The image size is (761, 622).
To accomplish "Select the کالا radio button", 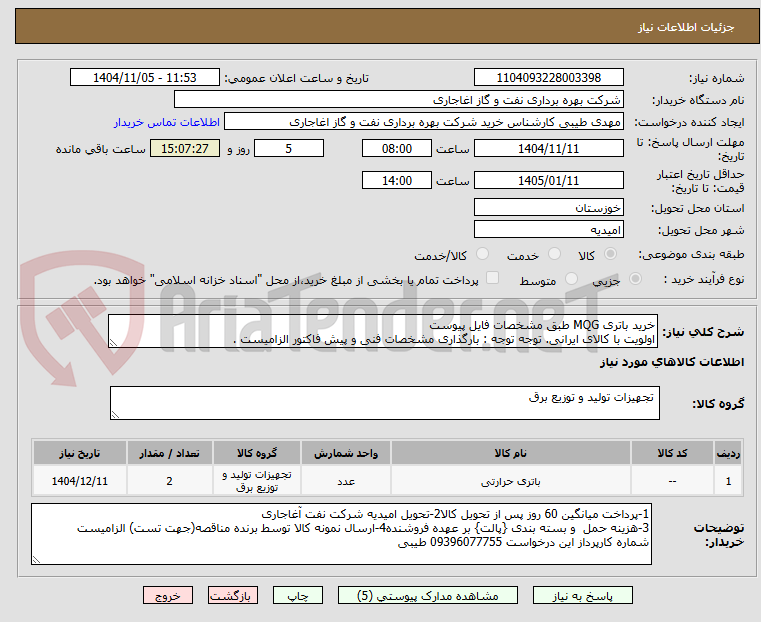I will (x=611, y=254).
